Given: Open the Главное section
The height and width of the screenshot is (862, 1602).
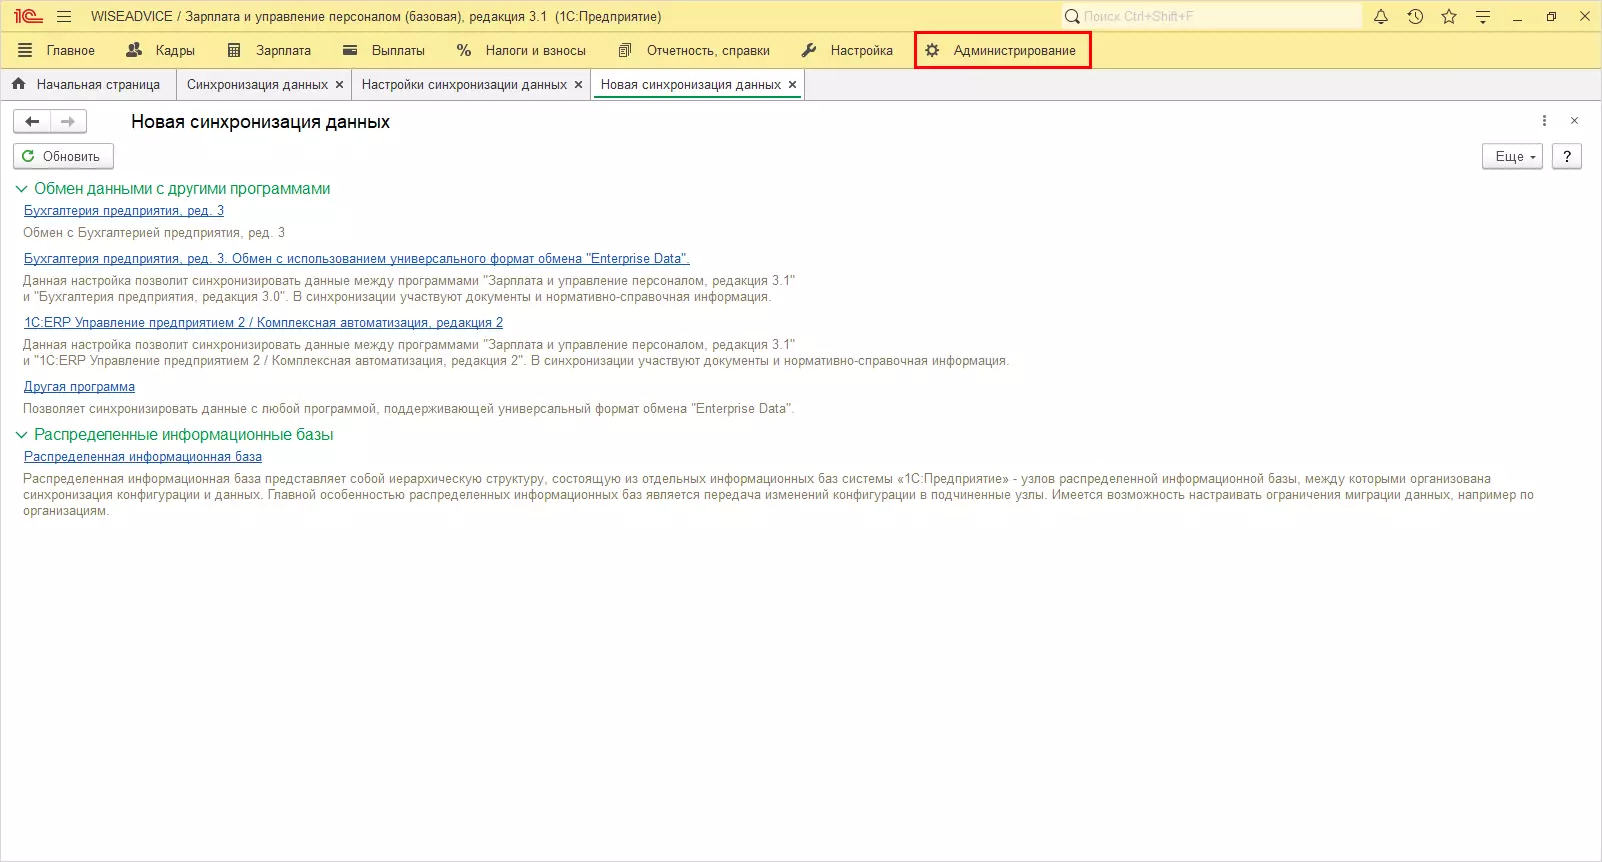Looking at the screenshot, I should (x=56, y=50).
